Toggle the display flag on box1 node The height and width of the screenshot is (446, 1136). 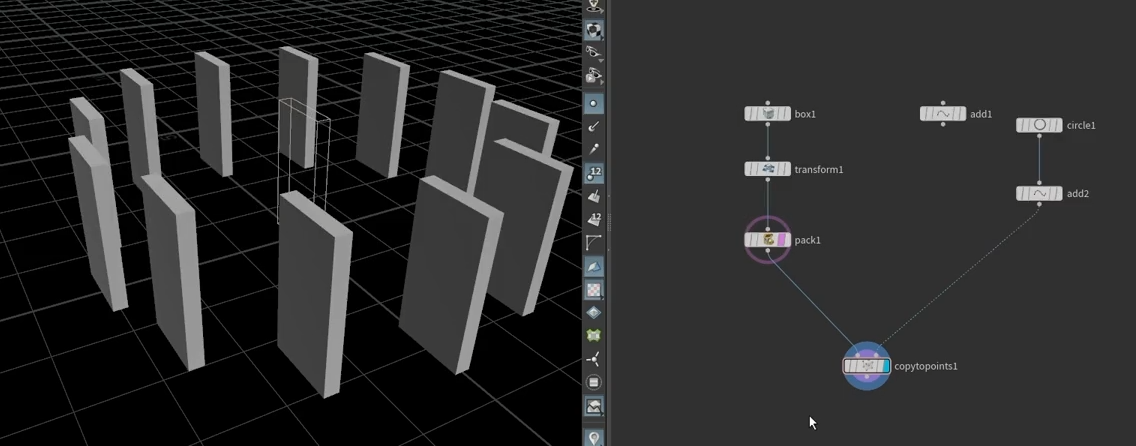[786, 114]
